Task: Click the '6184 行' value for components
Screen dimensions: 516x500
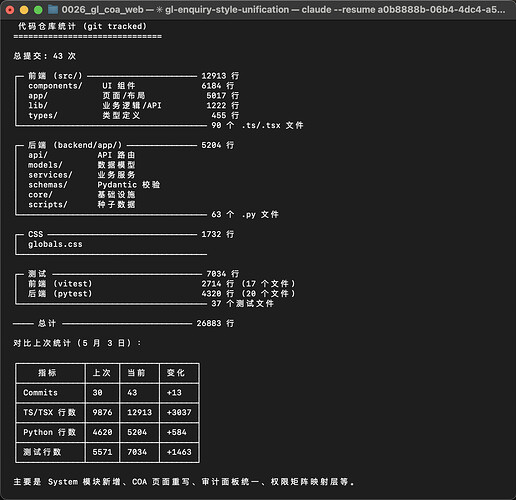Action: (218, 86)
